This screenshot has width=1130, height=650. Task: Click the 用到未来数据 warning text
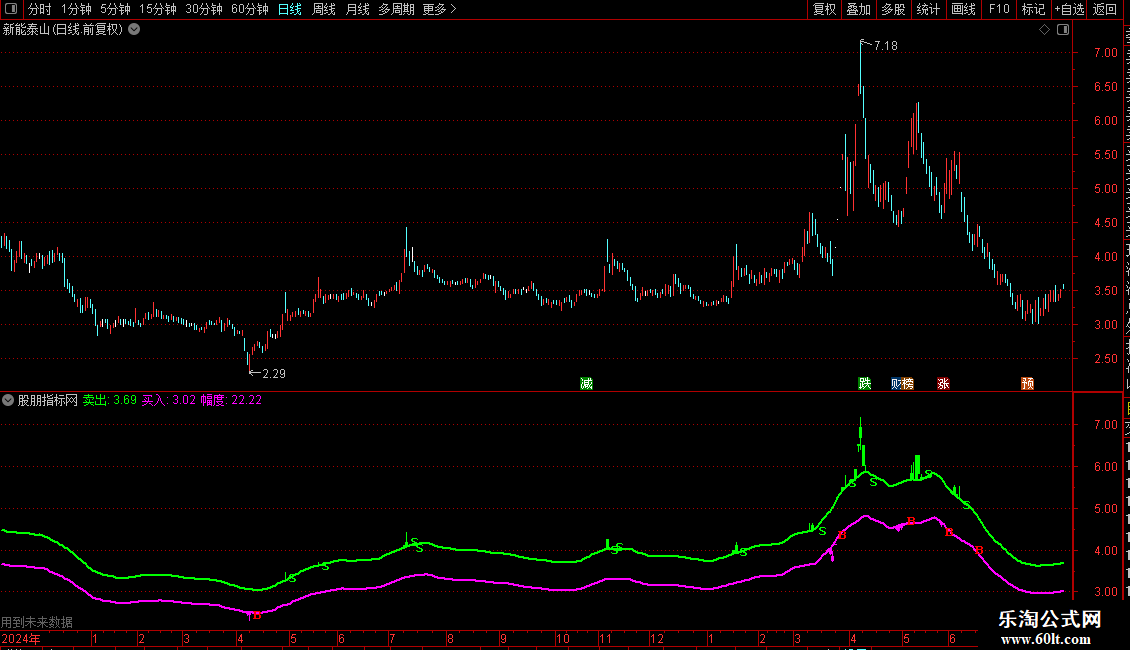pos(37,622)
